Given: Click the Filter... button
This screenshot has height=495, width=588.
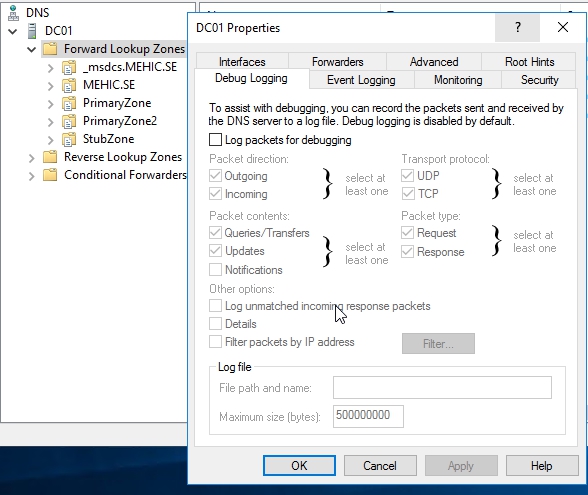Looking at the screenshot, I should tap(438, 343).
